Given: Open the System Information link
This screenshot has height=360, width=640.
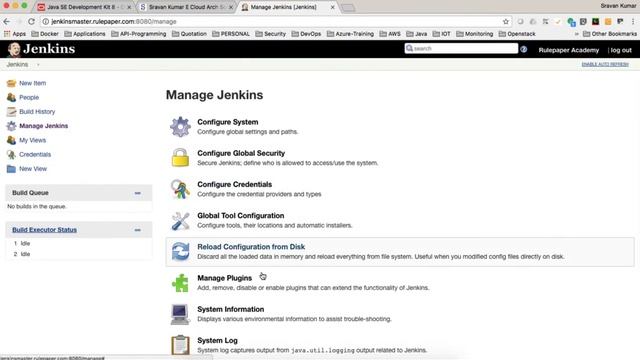Looking at the screenshot, I should click(x=231, y=309).
